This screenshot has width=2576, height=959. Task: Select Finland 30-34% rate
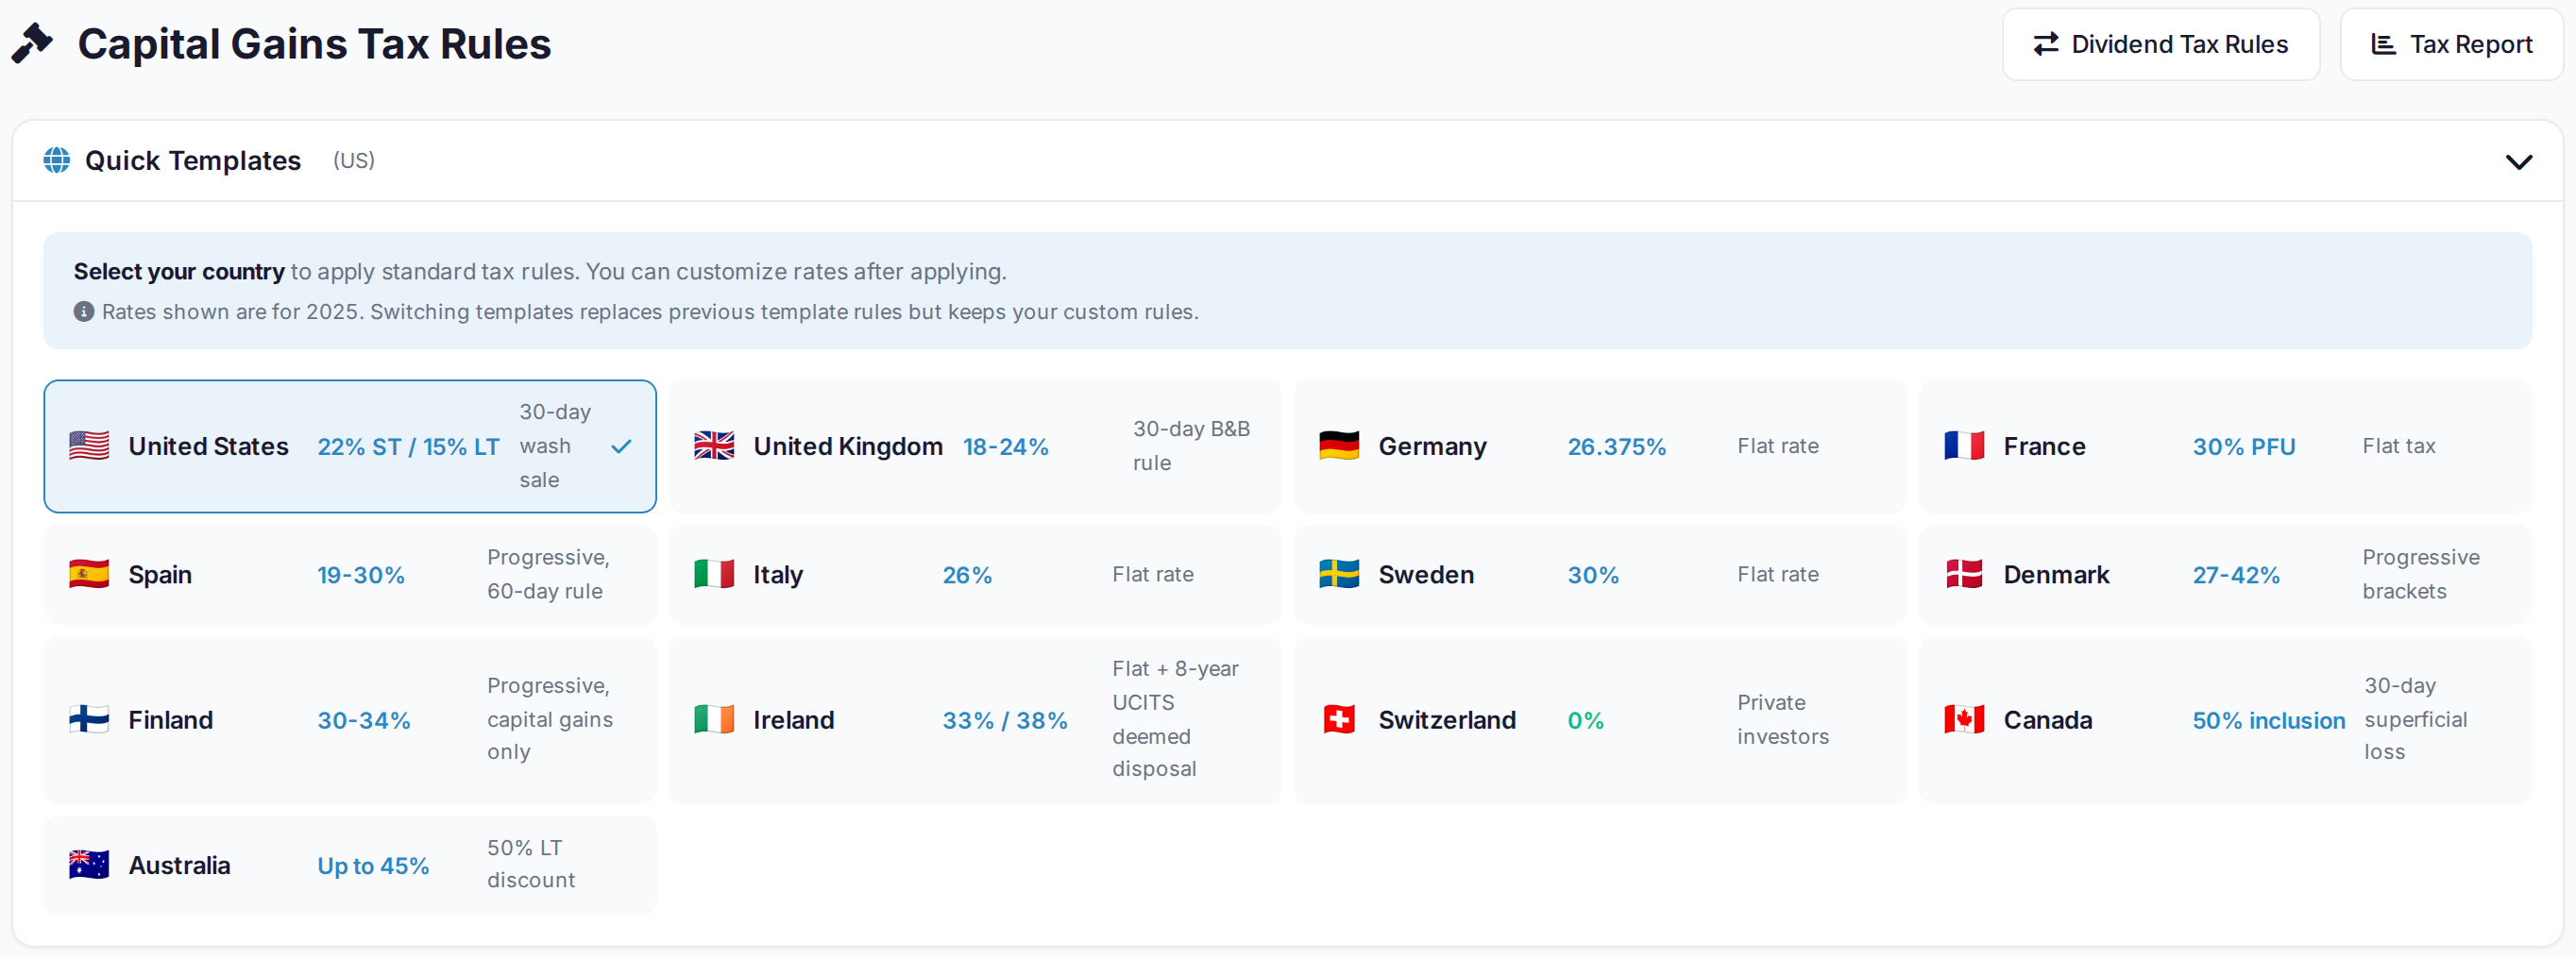point(364,720)
